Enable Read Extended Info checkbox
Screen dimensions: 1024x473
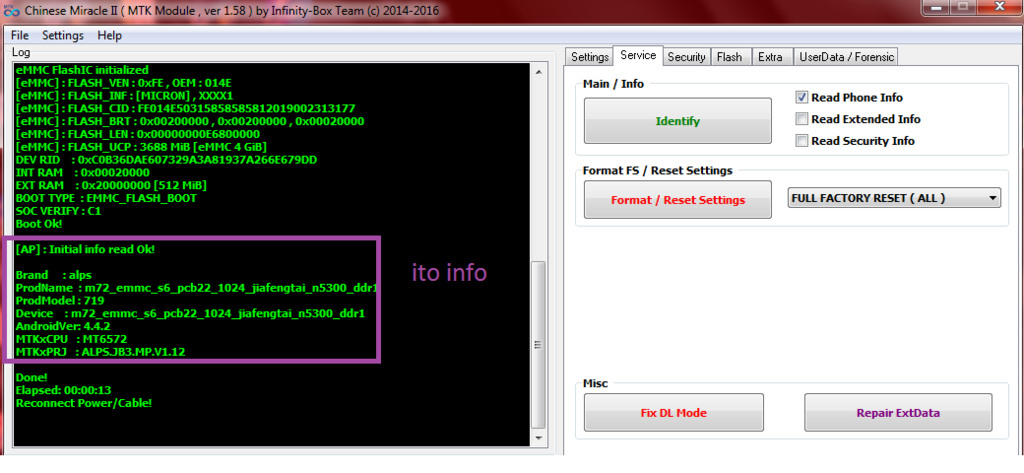[801, 119]
